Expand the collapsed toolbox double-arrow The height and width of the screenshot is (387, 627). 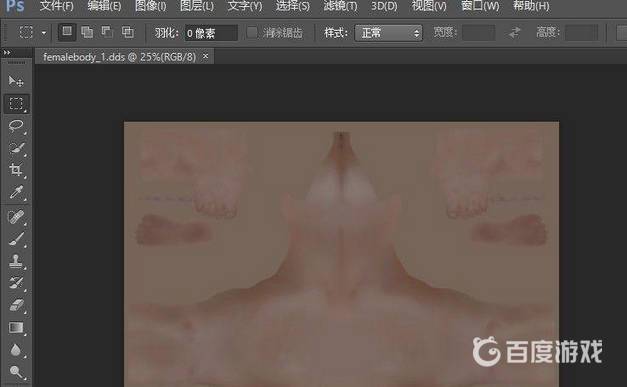[7, 52]
